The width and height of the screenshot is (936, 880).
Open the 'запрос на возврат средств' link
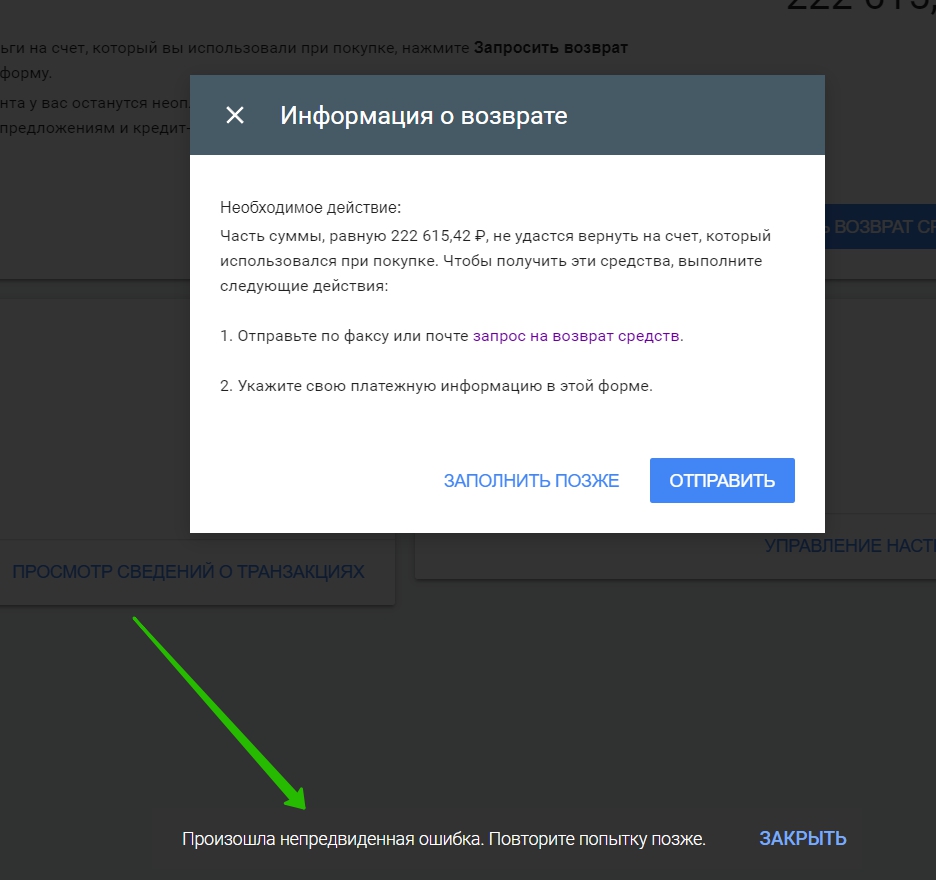(x=577, y=336)
